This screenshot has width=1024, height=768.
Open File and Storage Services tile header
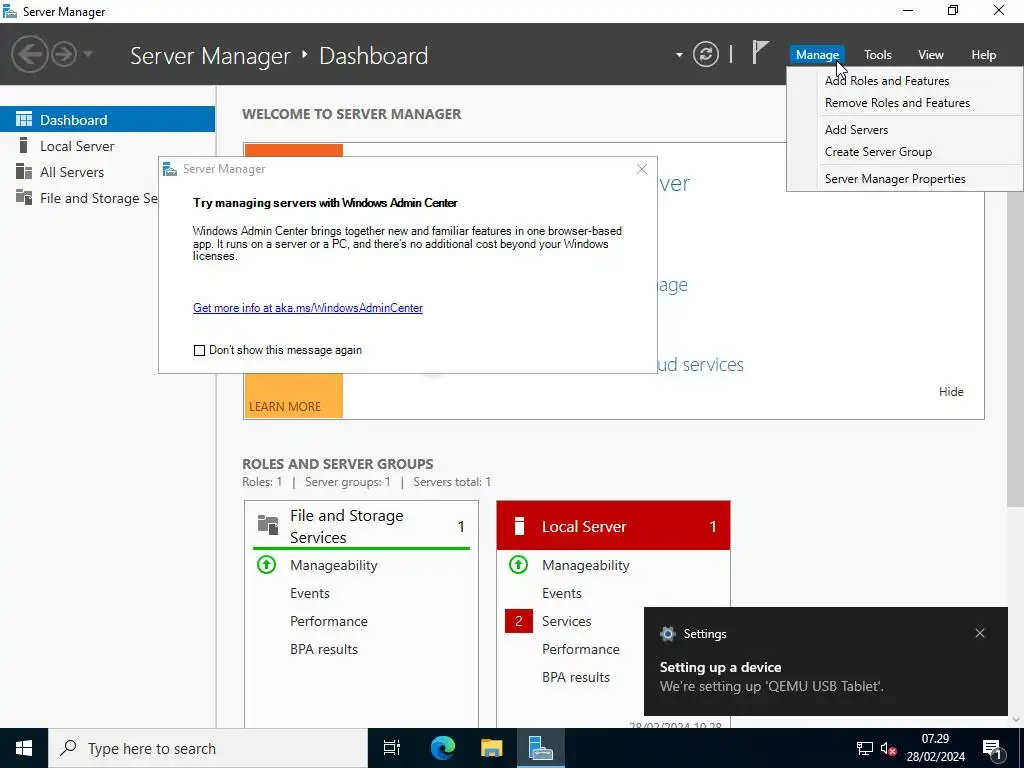pos(361,526)
